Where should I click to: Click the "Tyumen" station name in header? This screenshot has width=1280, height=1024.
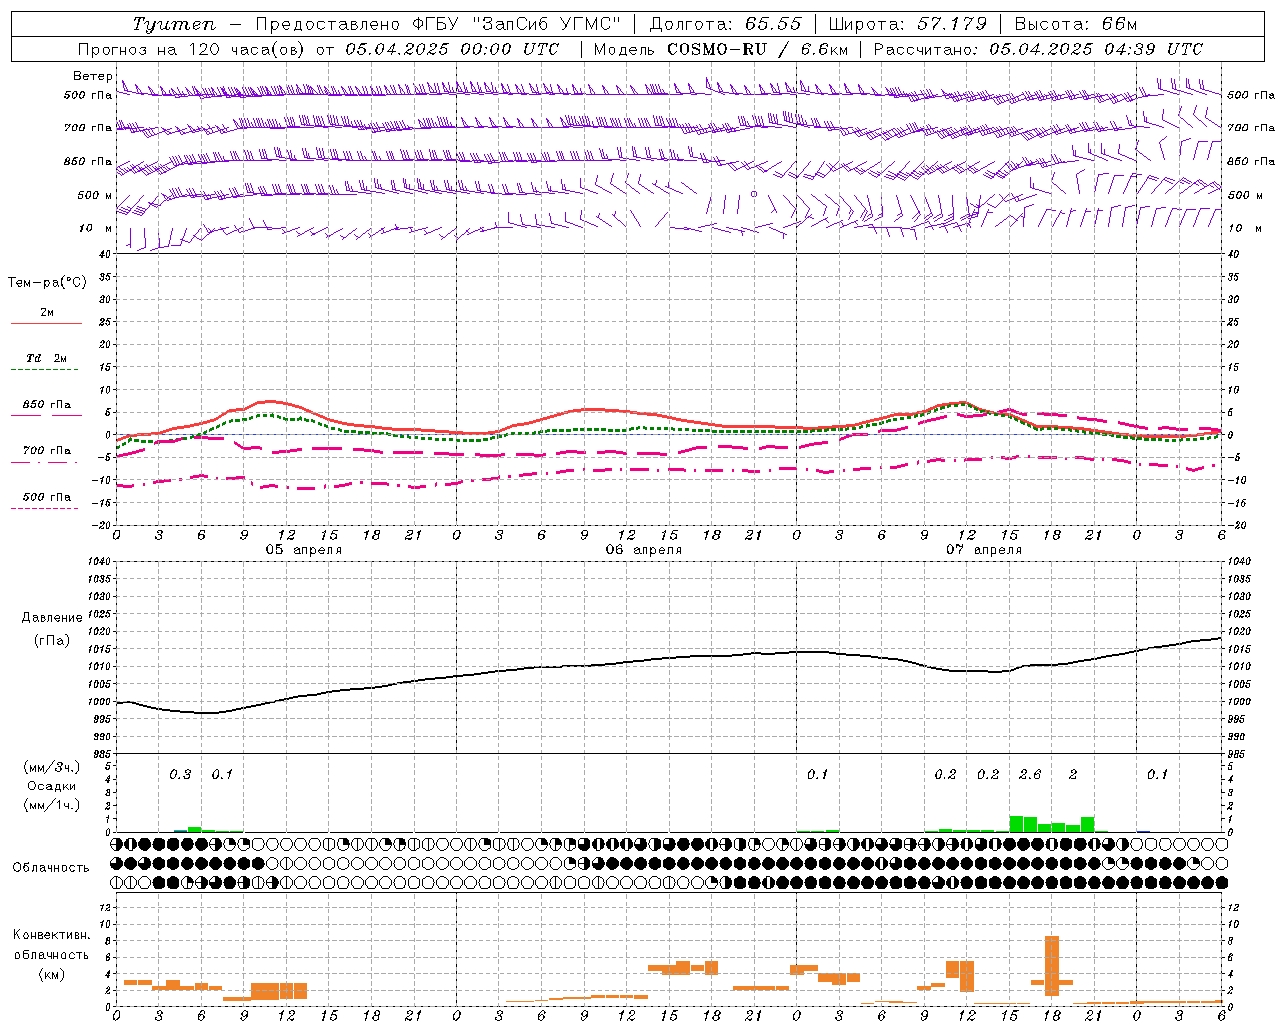pos(174,24)
